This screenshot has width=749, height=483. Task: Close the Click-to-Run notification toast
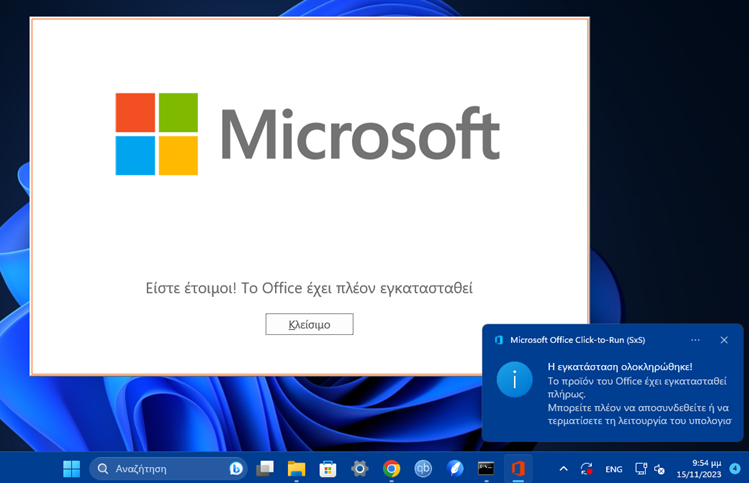pyautogui.click(x=724, y=340)
